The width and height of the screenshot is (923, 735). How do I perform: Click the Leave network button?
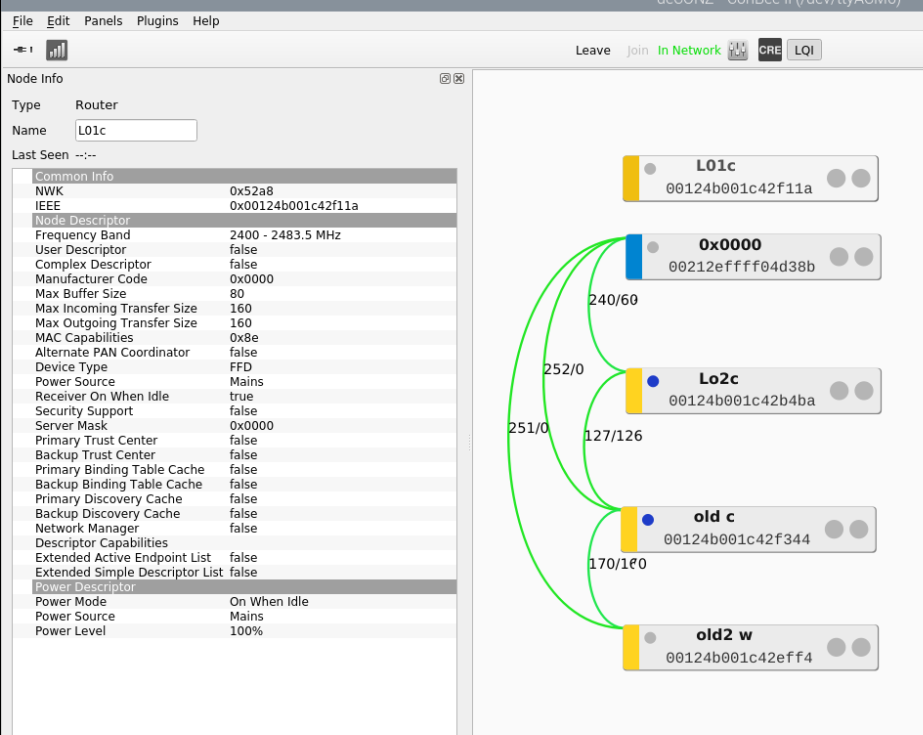[593, 51]
